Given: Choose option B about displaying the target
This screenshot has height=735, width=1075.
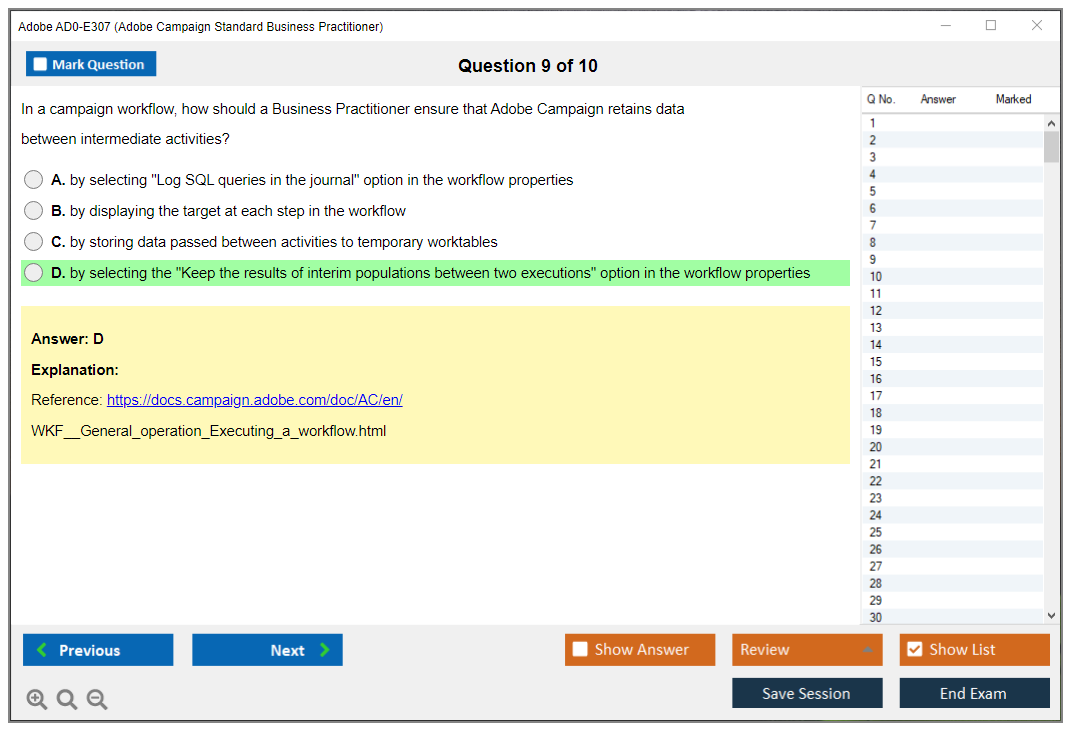Looking at the screenshot, I should pyautogui.click(x=34, y=211).
